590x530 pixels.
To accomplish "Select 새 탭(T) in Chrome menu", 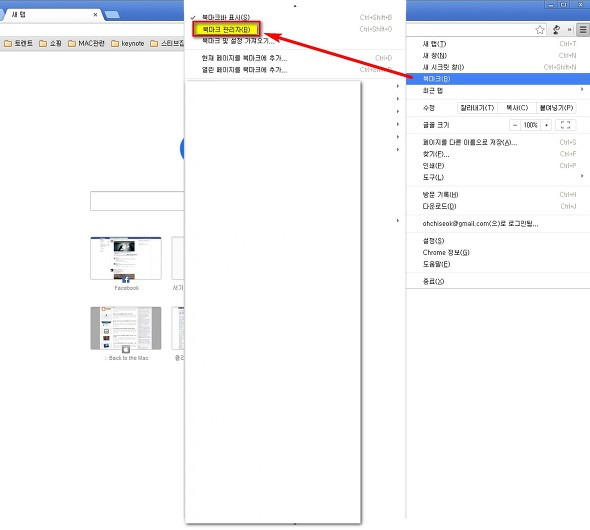I will (x=498, y=44).
